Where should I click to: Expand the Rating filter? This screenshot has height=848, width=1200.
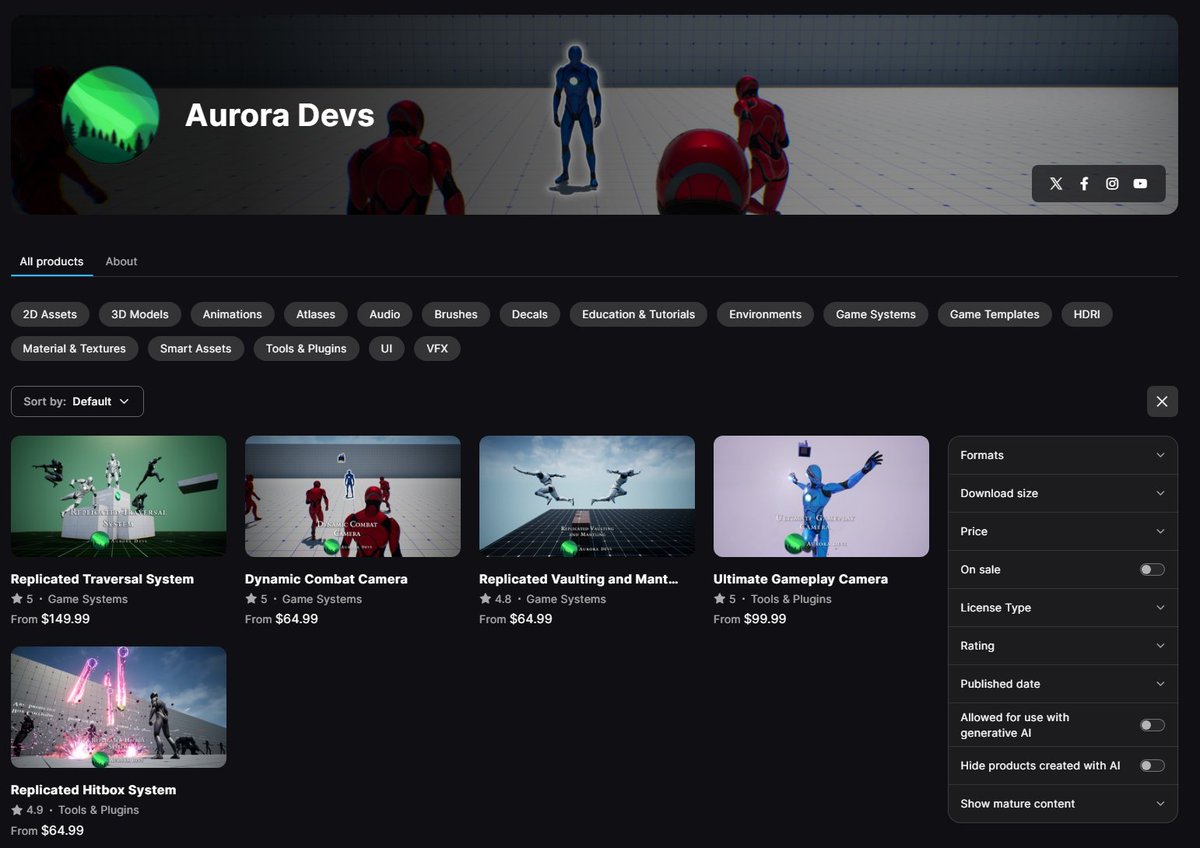[1062, 645]
